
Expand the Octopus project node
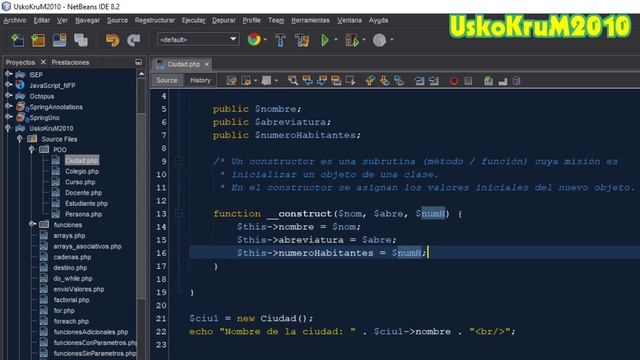(x=8, y=96)
